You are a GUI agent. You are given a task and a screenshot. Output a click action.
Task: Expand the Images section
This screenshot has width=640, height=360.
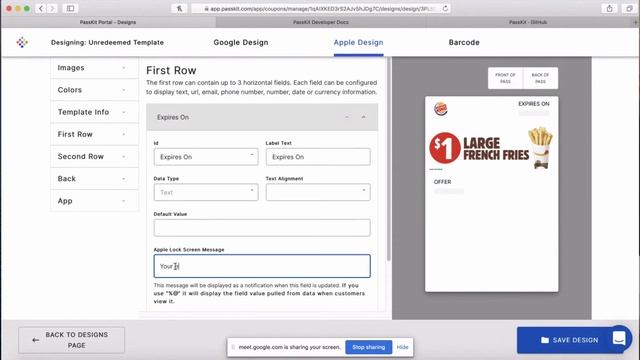click(94, 68)
